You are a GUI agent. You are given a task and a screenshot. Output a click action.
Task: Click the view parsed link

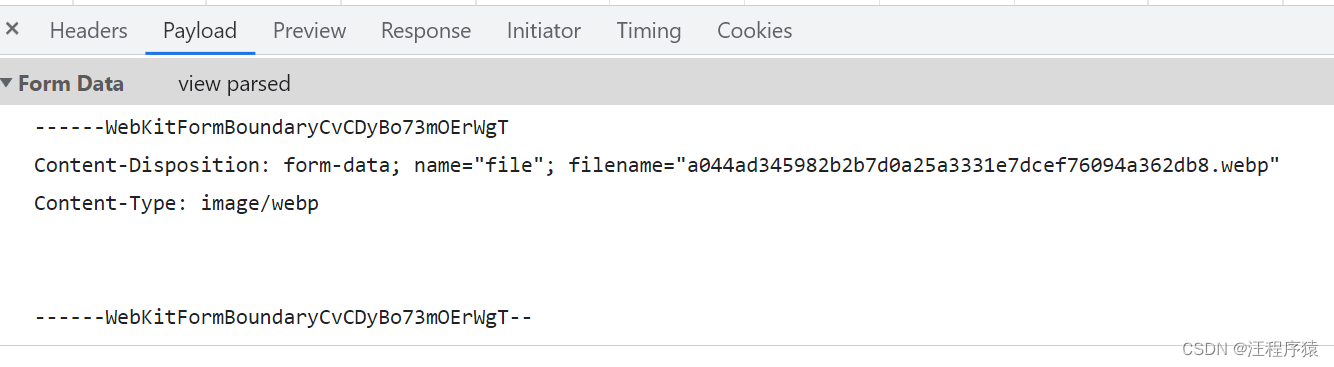234,84
